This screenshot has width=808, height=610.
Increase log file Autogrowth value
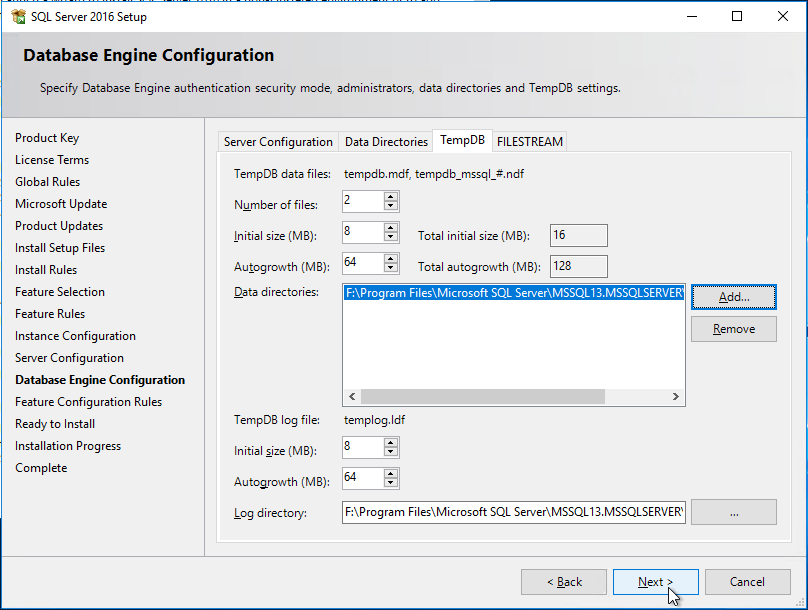pos(391,473)
